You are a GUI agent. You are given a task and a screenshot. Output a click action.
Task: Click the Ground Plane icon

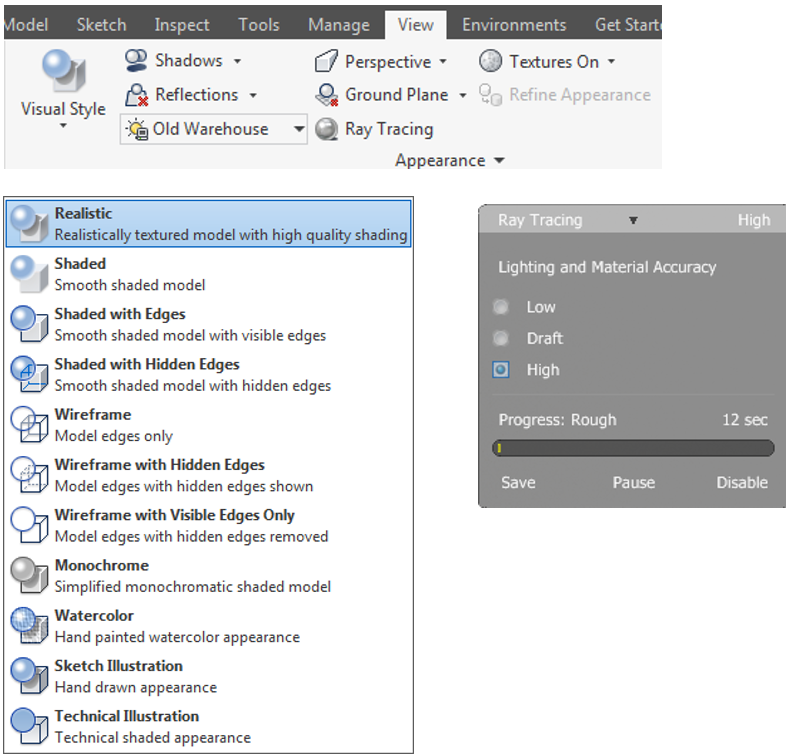click(x=326, y=95)
